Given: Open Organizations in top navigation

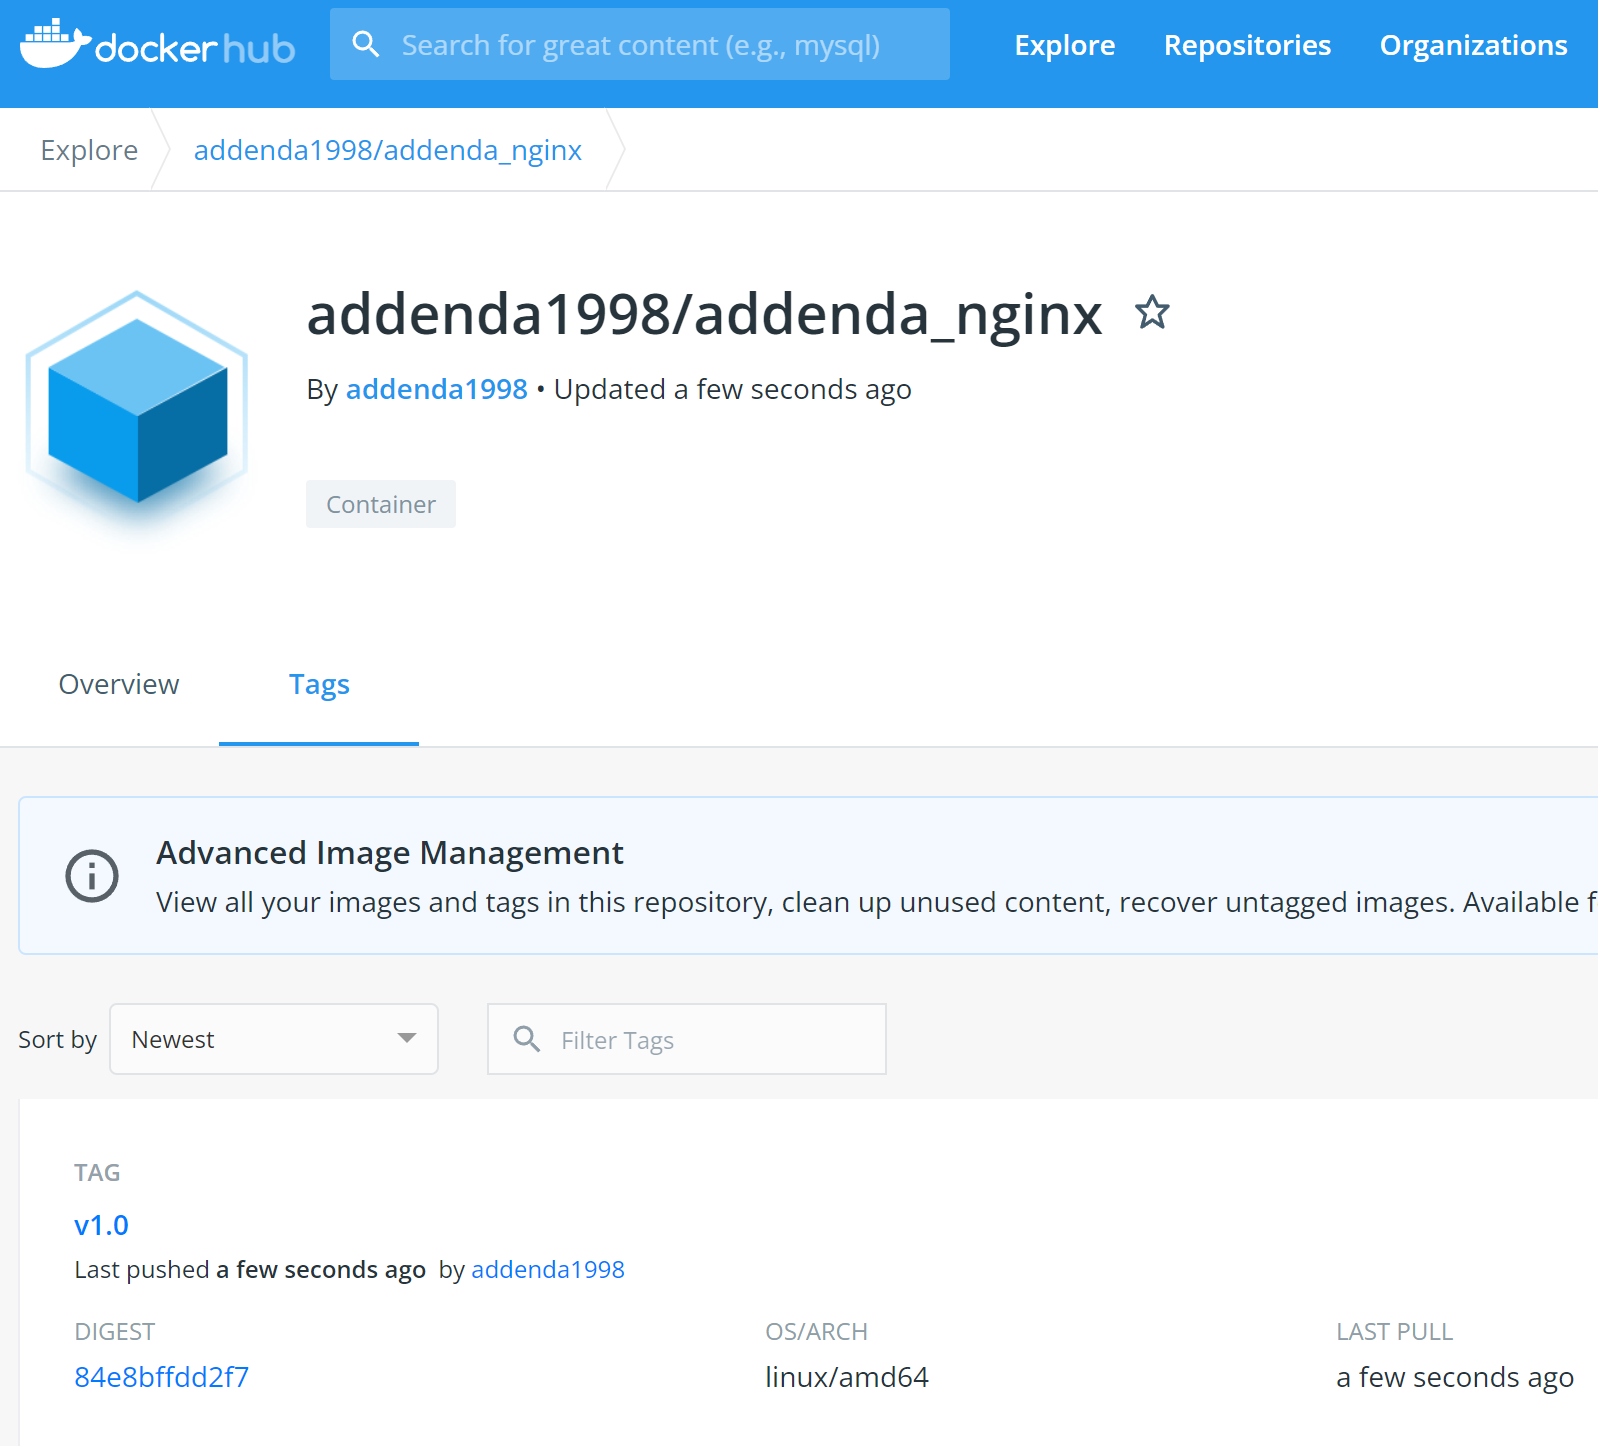Looking at the screenshot, I should tap(1473, 45).
